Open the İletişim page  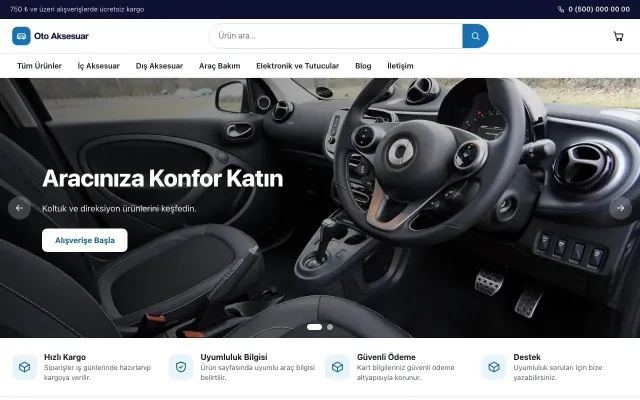click(400, 66)
